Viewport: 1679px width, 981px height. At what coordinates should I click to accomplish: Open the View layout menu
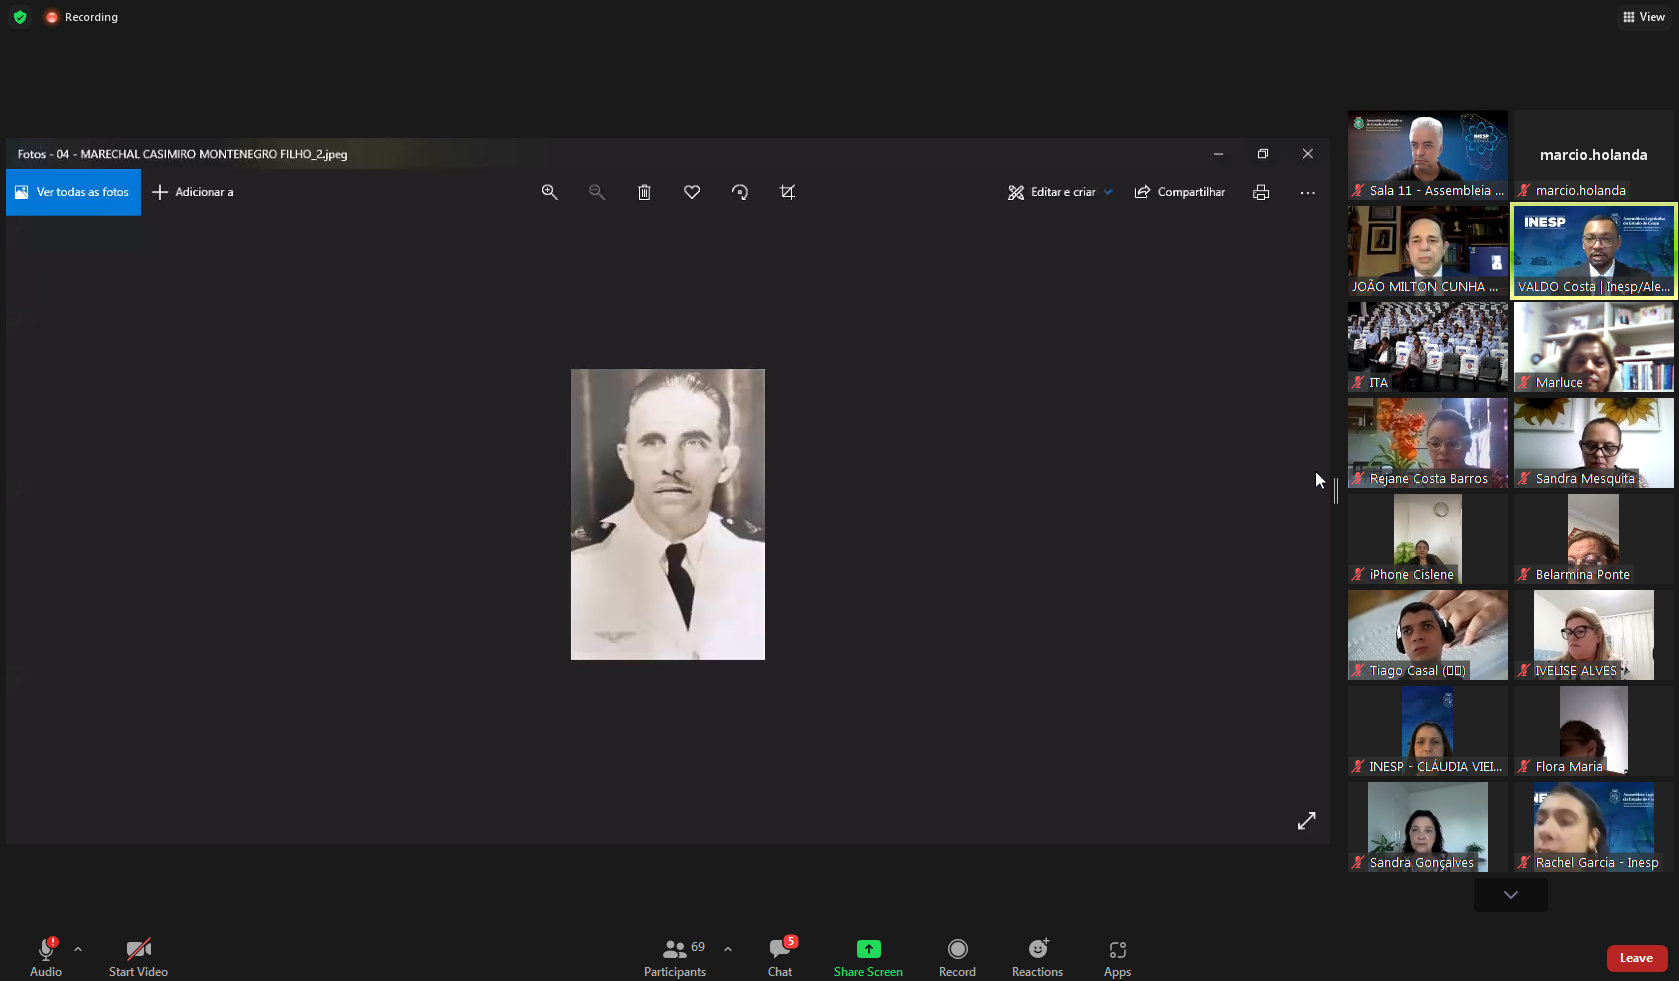tap(1643, 17)
